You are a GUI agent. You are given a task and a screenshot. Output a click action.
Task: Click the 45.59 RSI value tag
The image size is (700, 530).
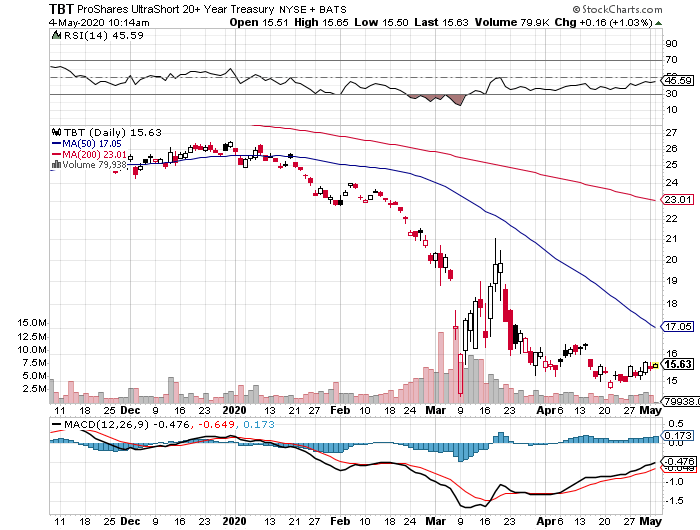pos(679,80)
